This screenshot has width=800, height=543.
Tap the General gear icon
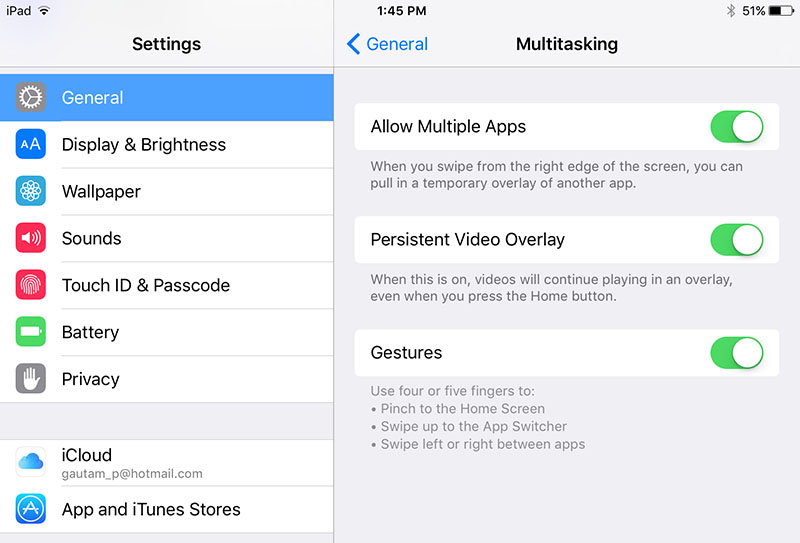pyautogui.click(x=31, y=97)
